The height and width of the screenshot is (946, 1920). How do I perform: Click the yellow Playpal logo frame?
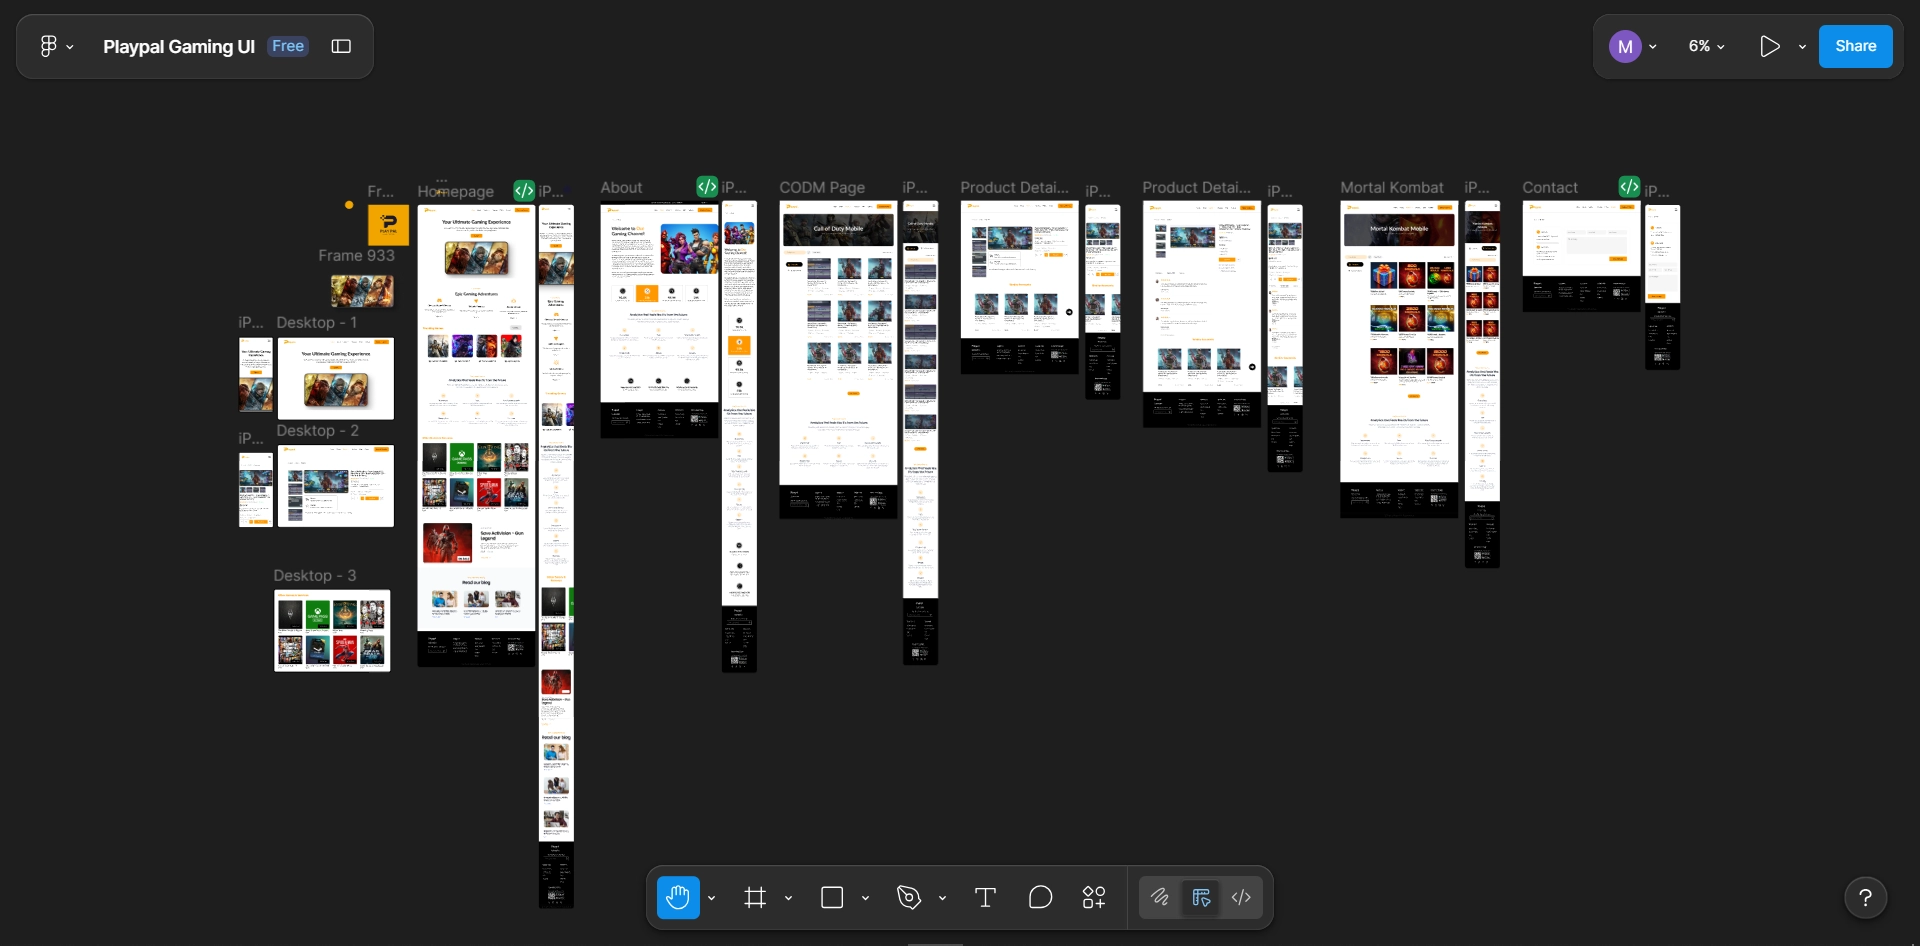tap(388, 225)
